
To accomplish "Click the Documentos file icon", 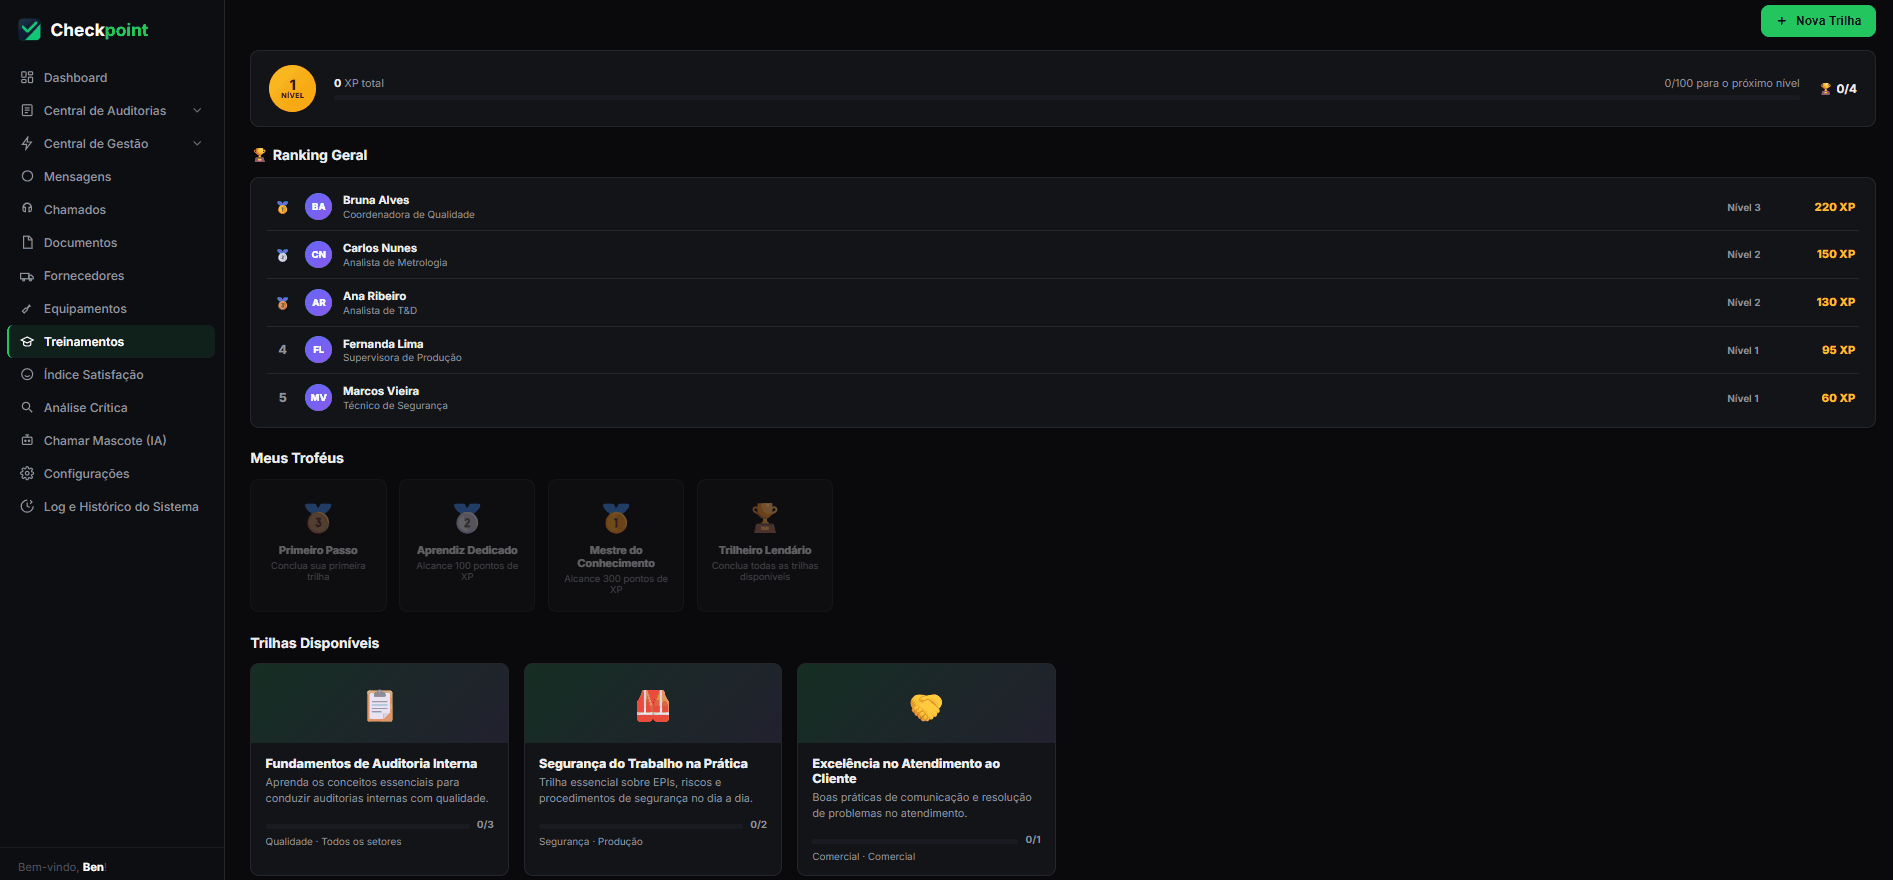I will coord(27,242).
